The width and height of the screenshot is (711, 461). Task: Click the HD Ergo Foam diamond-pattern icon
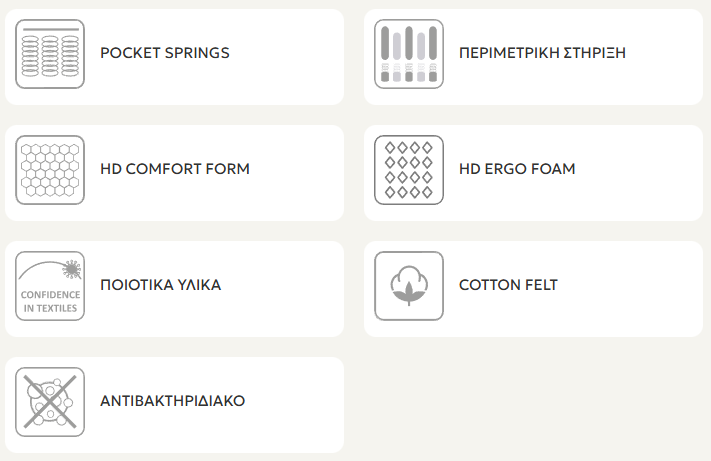click(408, 170)
